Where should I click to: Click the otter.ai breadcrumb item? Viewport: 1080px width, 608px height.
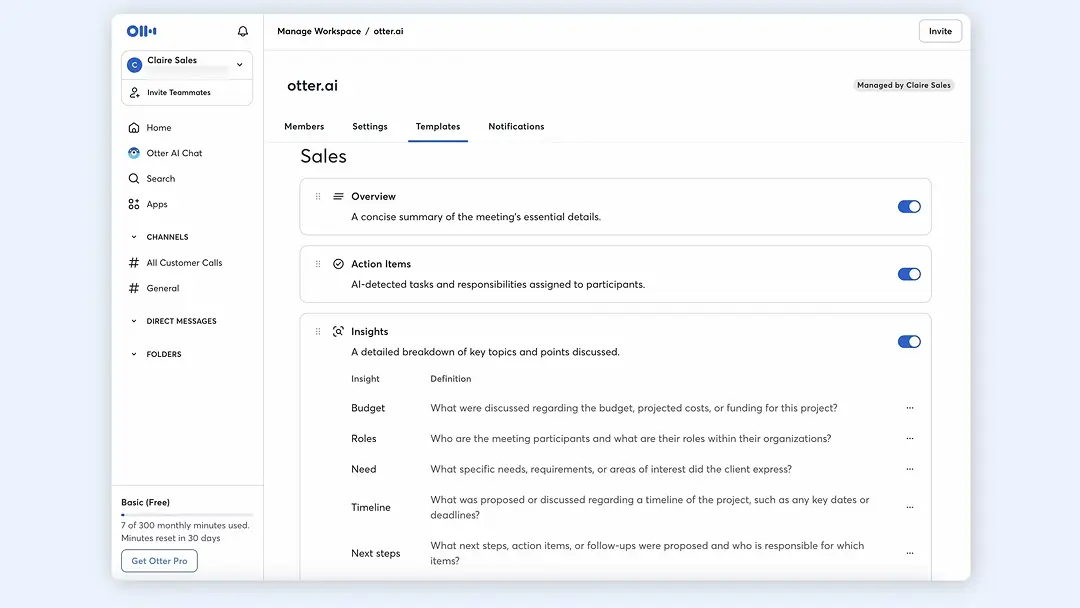click(388, 31)
